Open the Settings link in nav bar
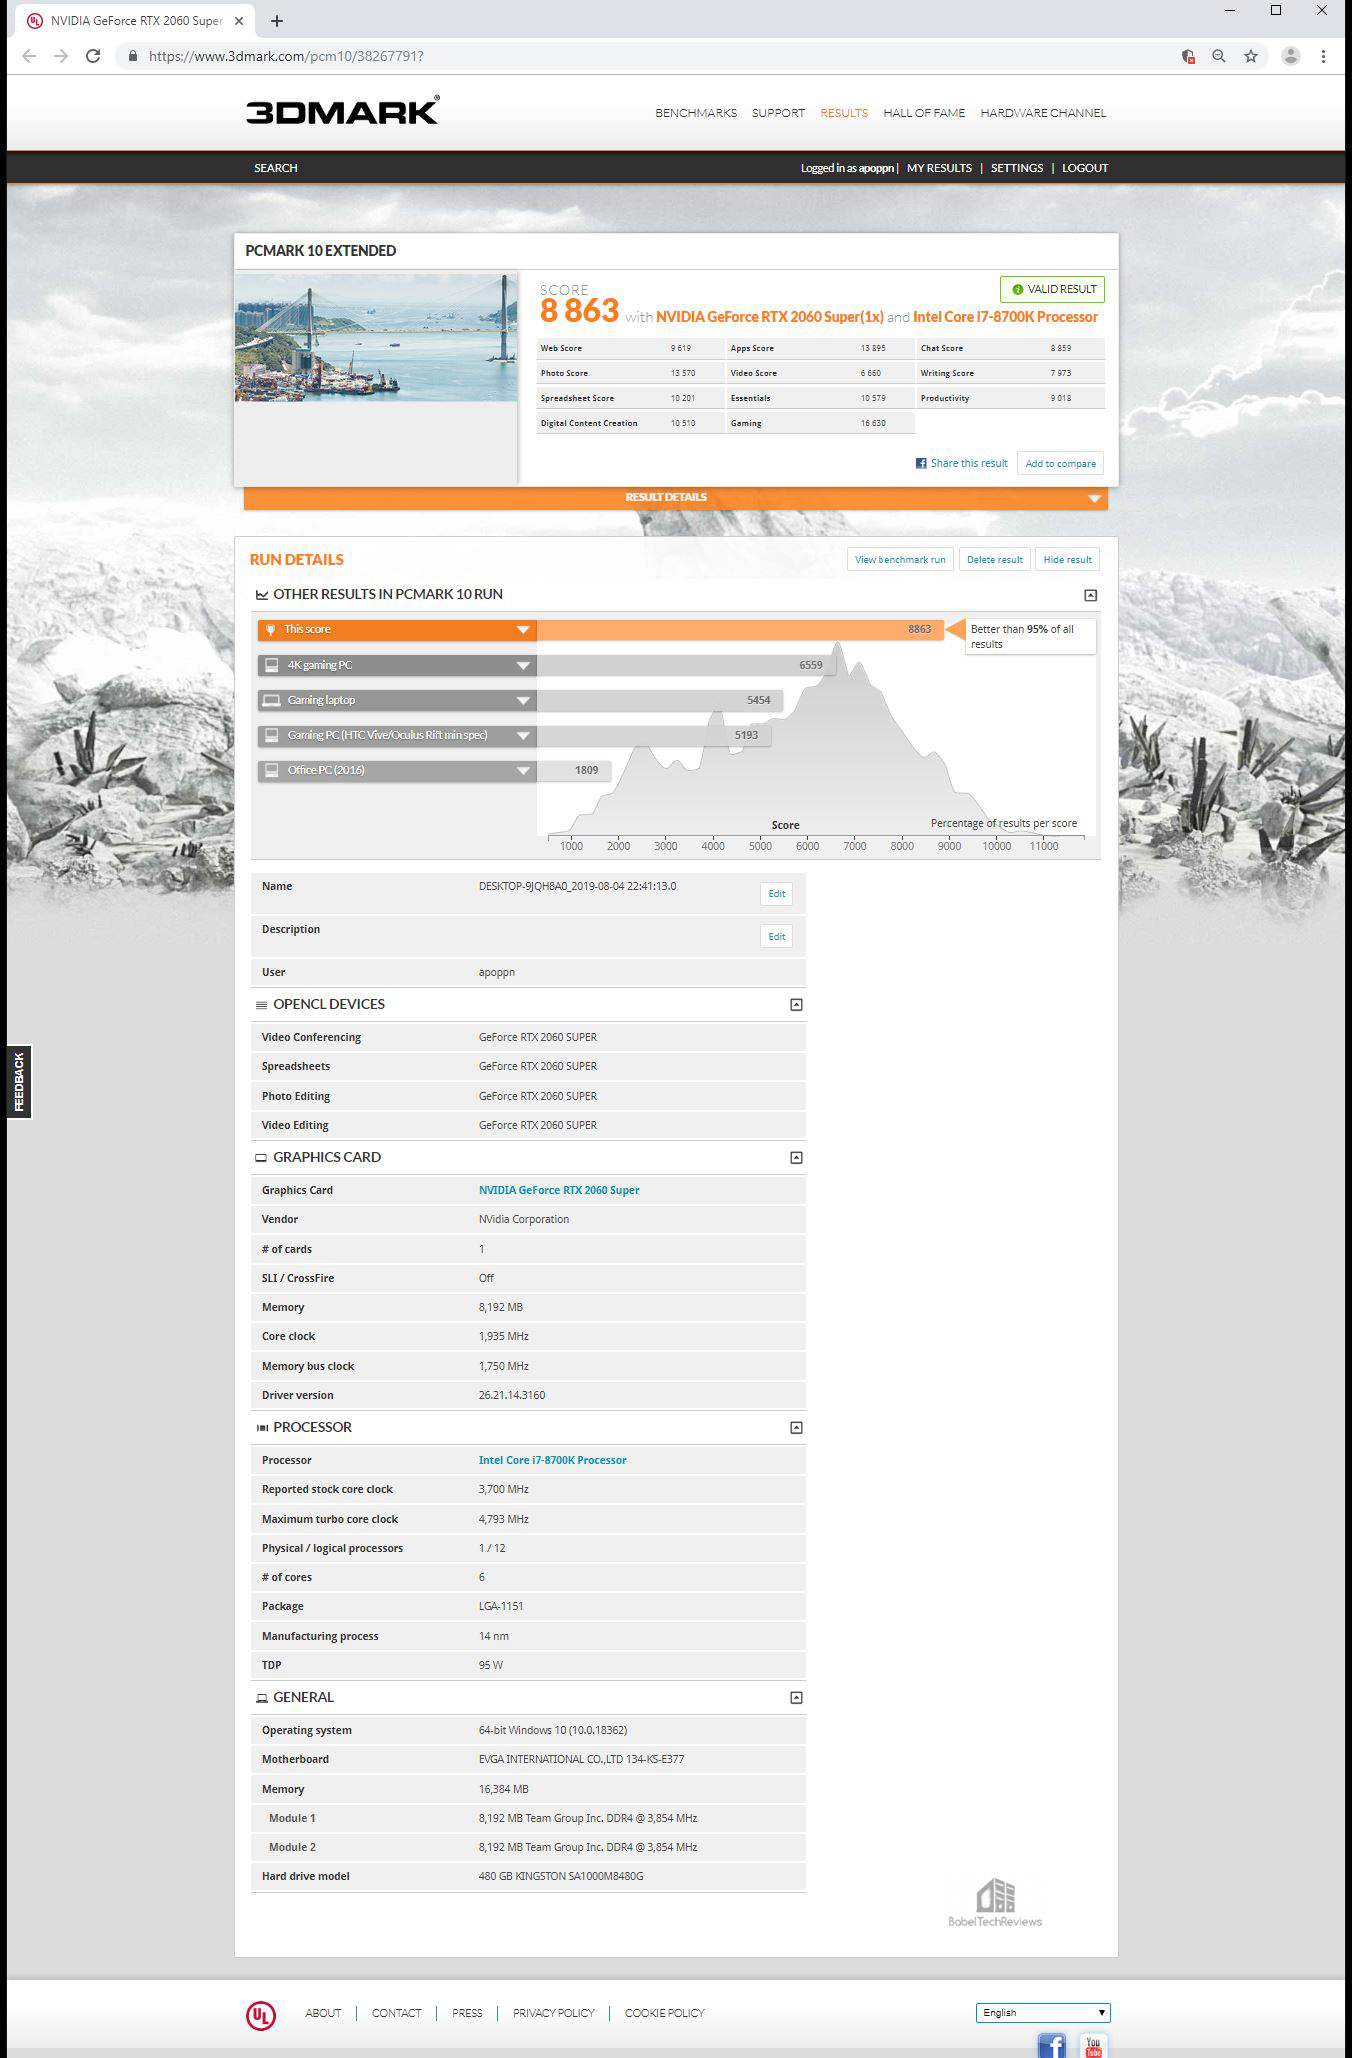The width and height of the screenshot is (1352, 2058). coord(1017,168)
